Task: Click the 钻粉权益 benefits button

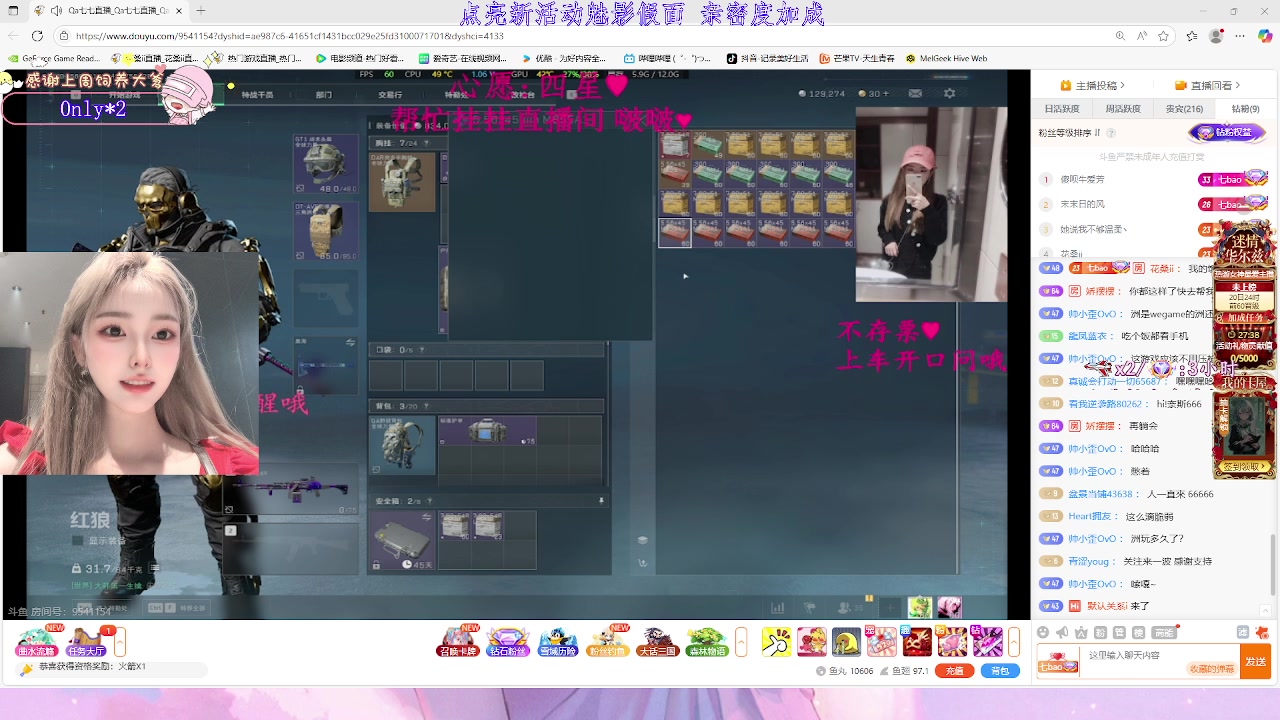Action: coord(1226,132)
